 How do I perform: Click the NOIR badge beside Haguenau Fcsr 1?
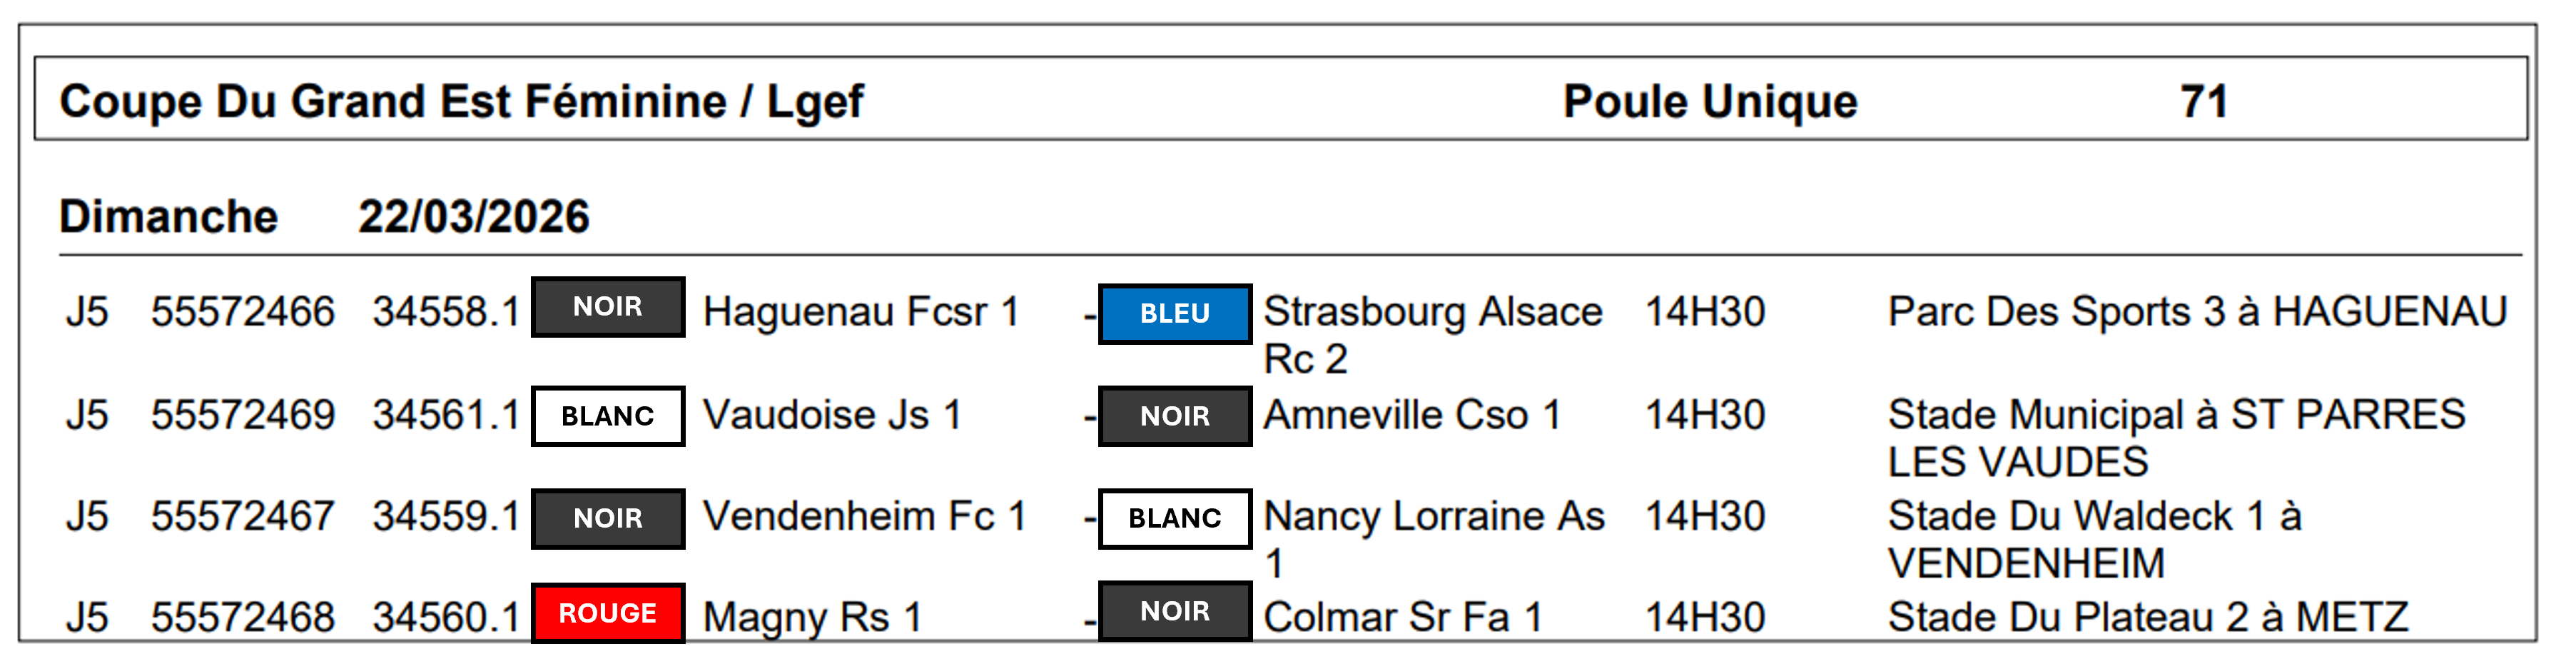click(x=607, y=307)
